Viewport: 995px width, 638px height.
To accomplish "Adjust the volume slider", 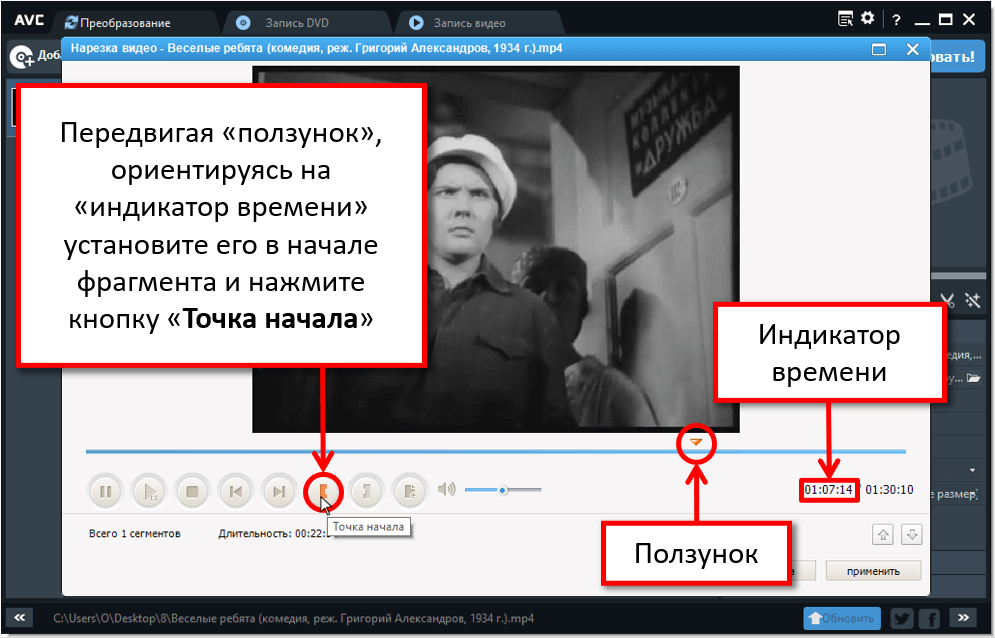I will tap(503, 489).
